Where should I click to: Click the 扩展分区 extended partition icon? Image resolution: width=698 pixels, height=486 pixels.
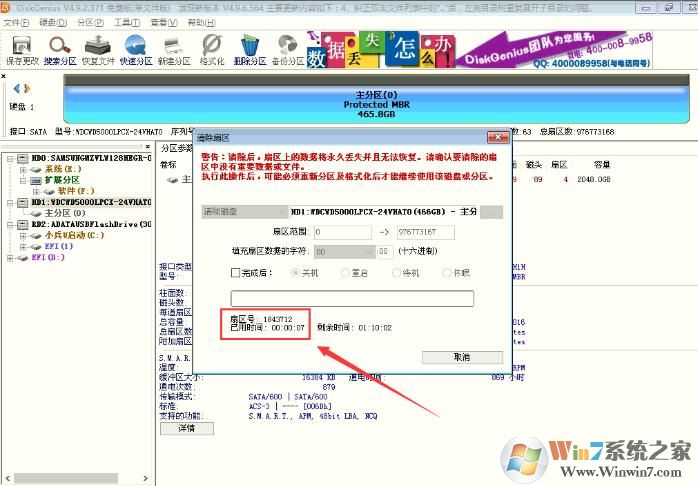pyautogui.click(x=36, y=180)
